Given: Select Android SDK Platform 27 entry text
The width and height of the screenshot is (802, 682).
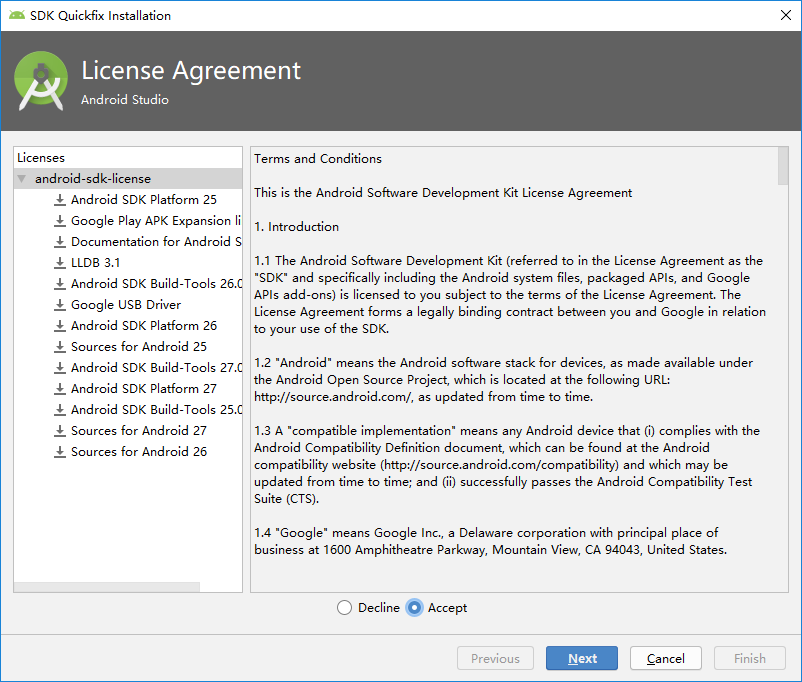Looking at the screenshot, I should (x=144, y=388).
